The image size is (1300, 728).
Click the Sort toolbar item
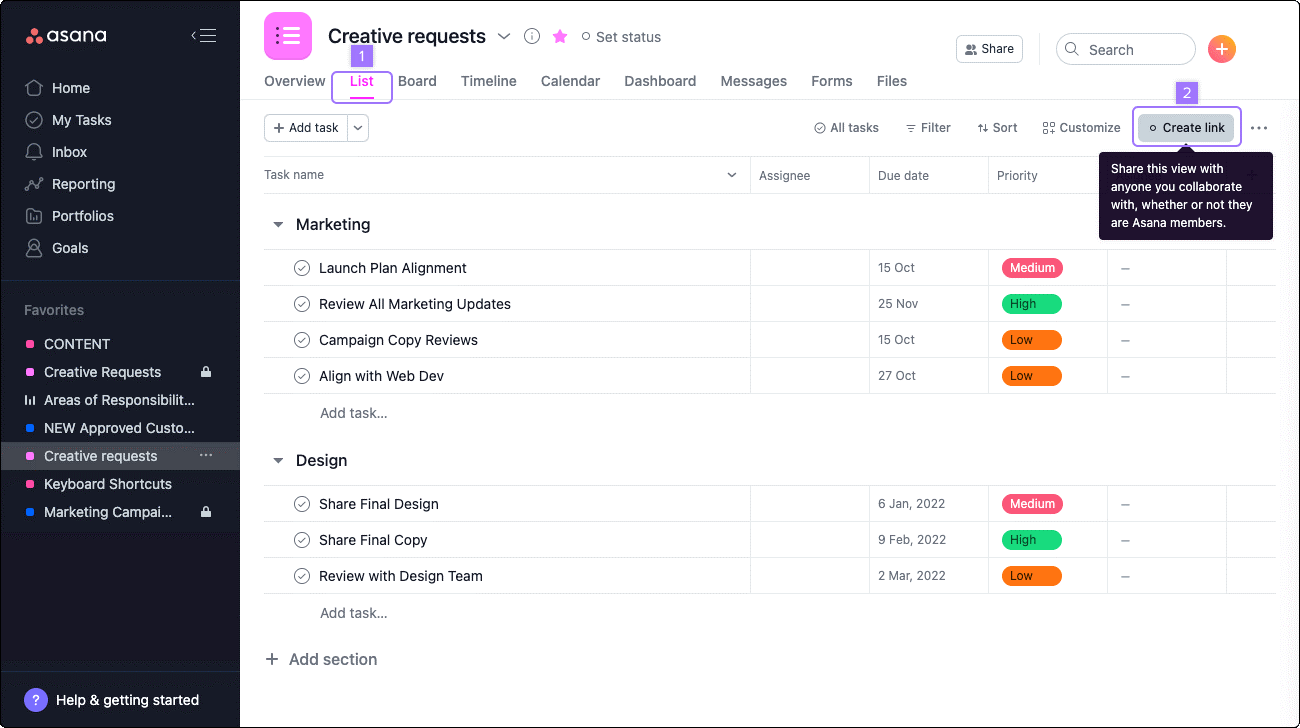click(x=997, y=128)
